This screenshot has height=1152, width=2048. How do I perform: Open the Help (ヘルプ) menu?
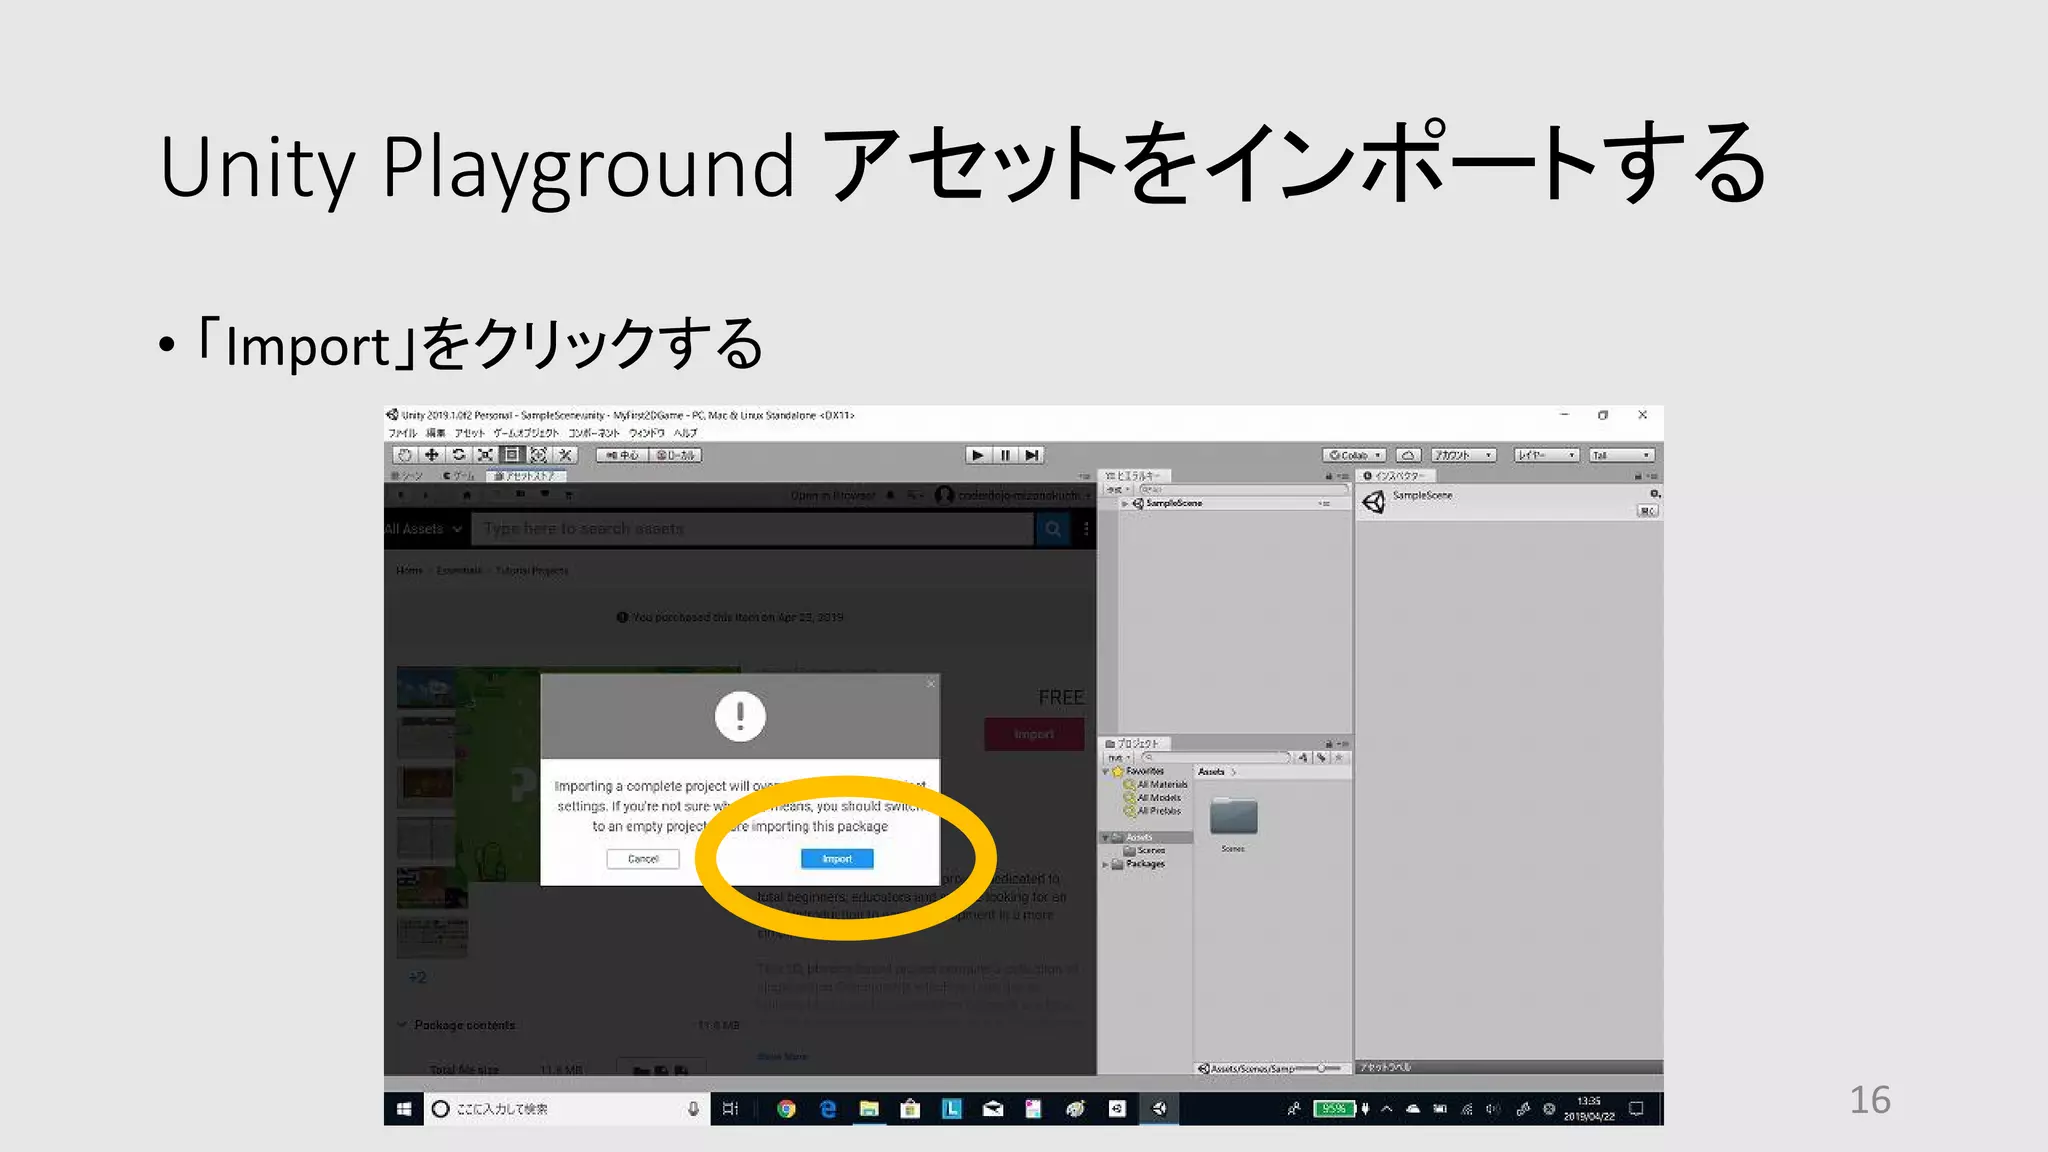(x=685, y=433)
